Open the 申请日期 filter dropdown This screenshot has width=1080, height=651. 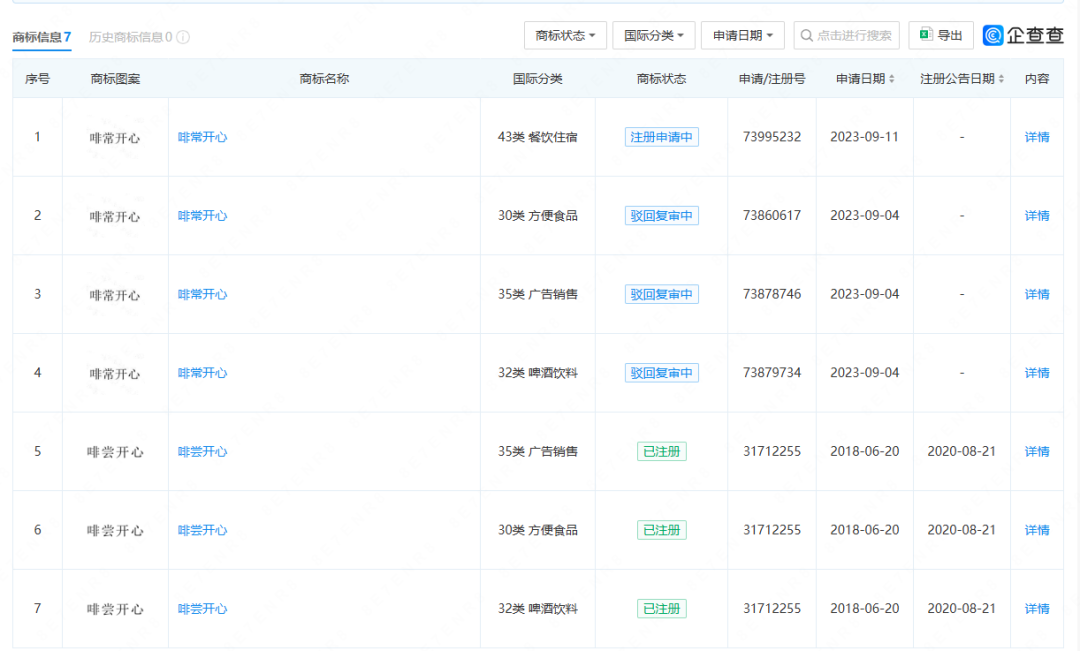point(742,35)
